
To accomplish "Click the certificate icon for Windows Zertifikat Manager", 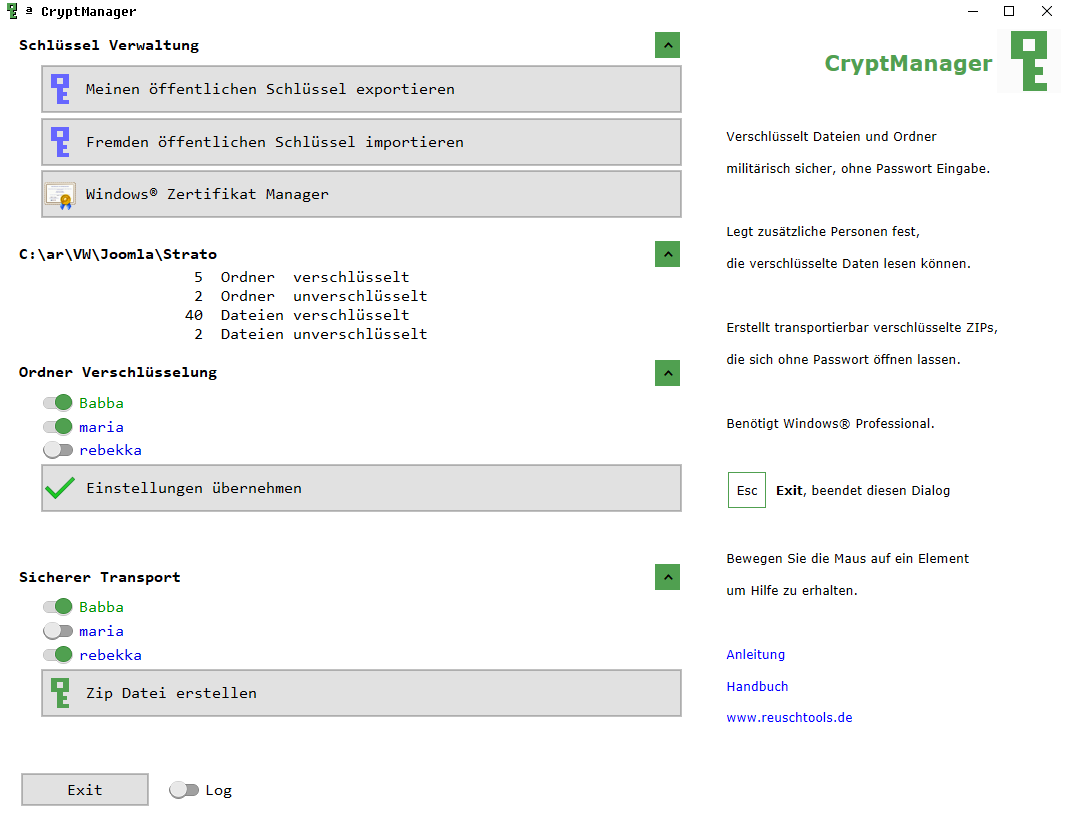I will [x=60, y=196].
